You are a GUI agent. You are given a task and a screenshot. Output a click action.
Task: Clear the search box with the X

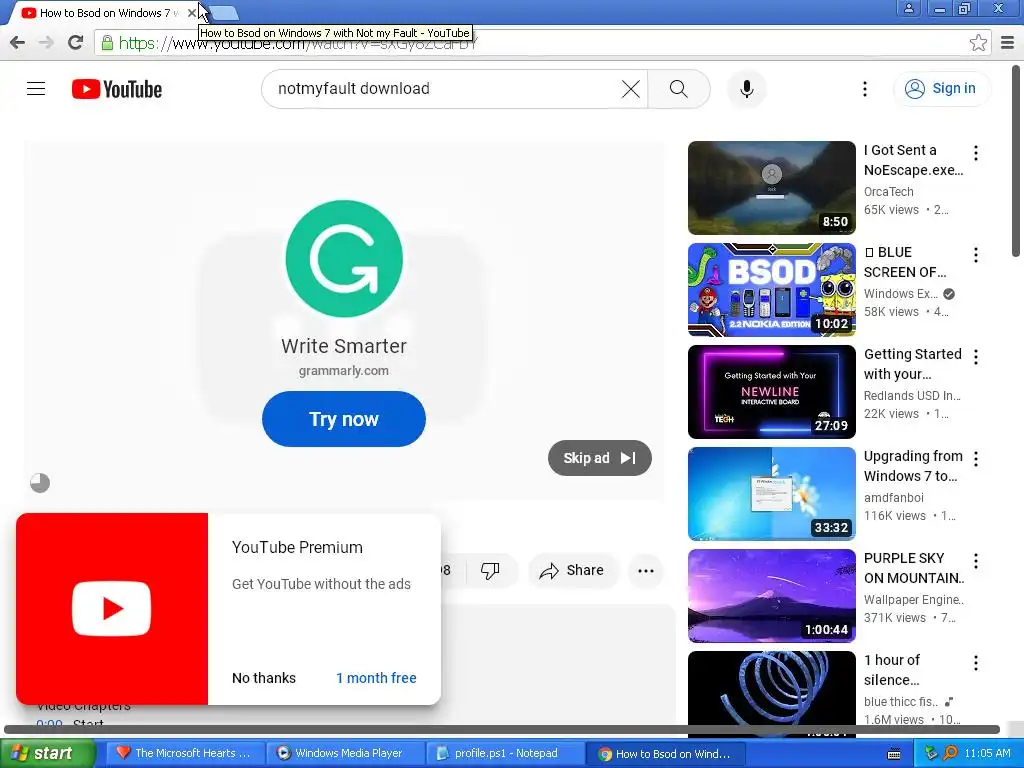point(630,89)
